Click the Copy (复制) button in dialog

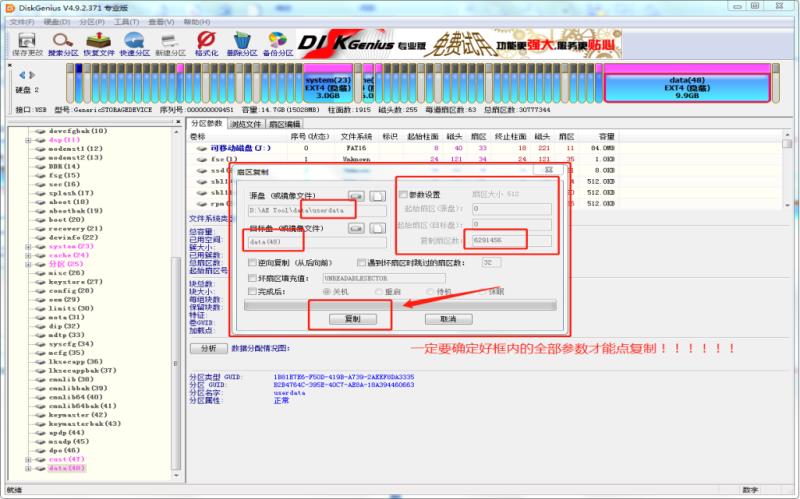tap(353, 319)
